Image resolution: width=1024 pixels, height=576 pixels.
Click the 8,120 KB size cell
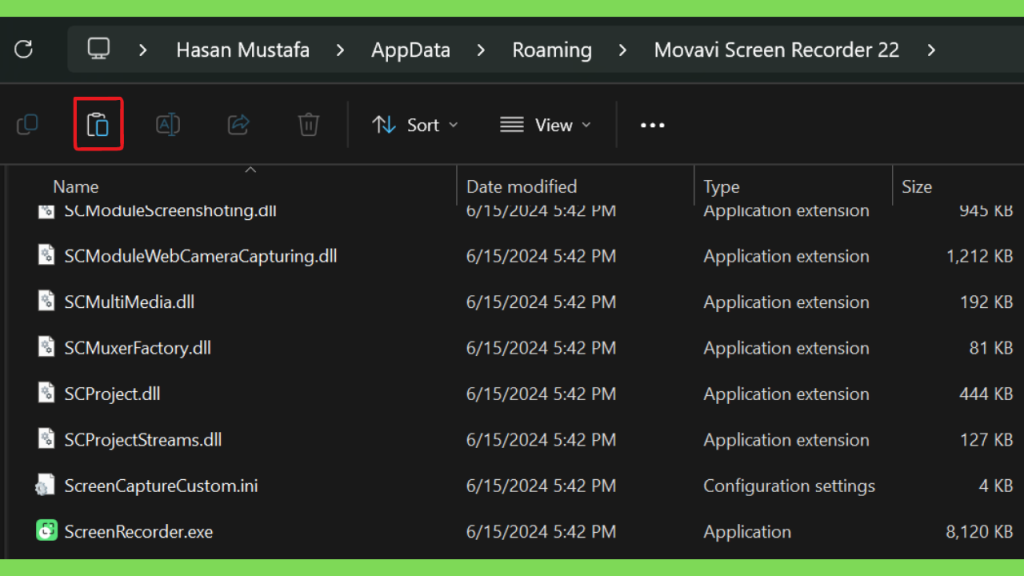(979, 532)
